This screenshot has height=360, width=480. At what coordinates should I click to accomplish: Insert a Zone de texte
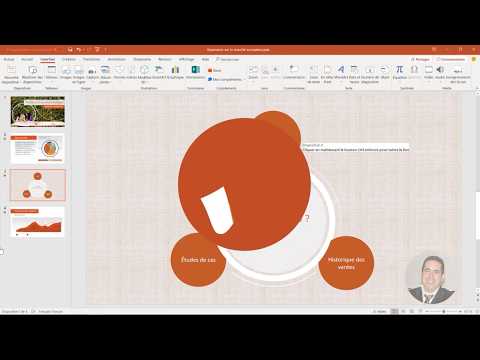pos(314,74)
